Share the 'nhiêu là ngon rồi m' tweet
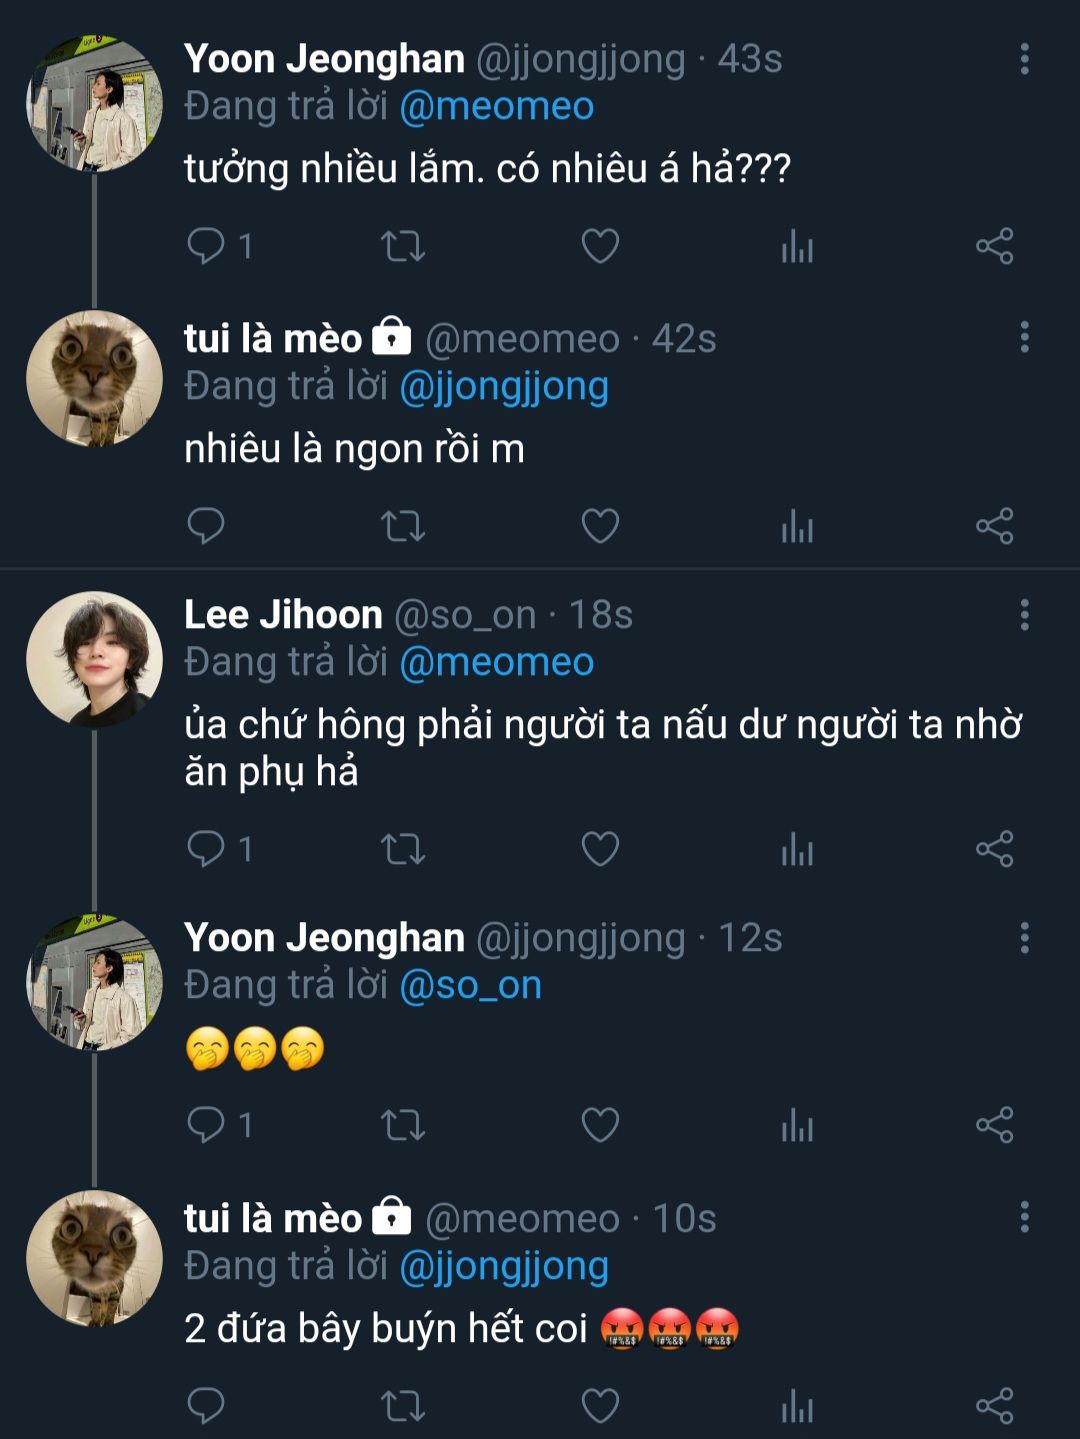1080x1439 pixels. [x=994, y=525]
